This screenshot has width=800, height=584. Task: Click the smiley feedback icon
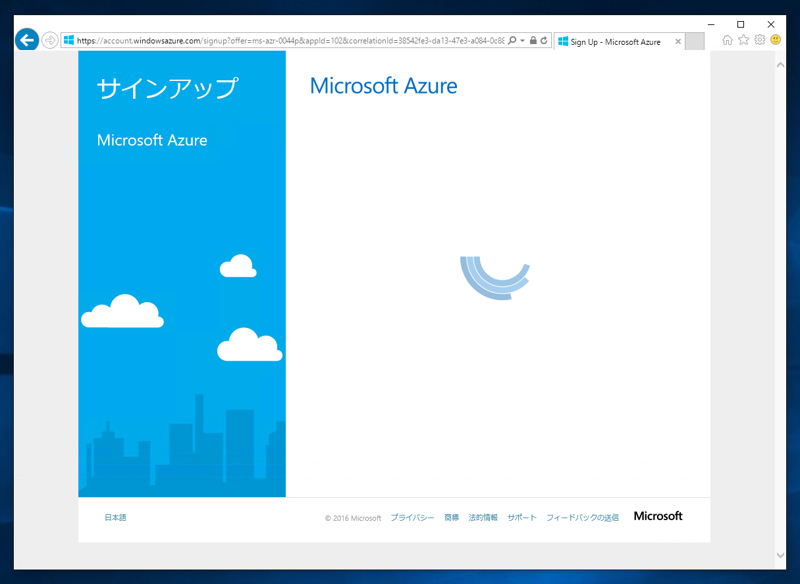[776, 40]
